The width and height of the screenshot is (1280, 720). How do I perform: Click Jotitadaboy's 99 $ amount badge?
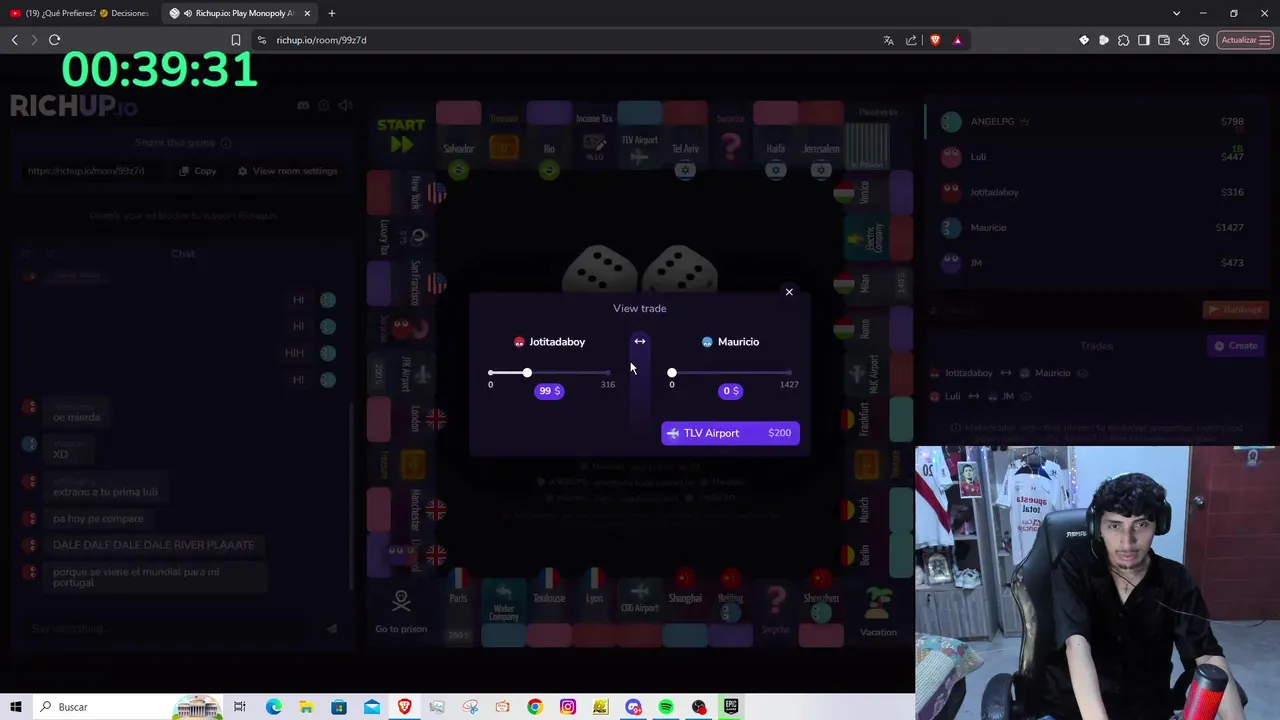click(549, 391)
